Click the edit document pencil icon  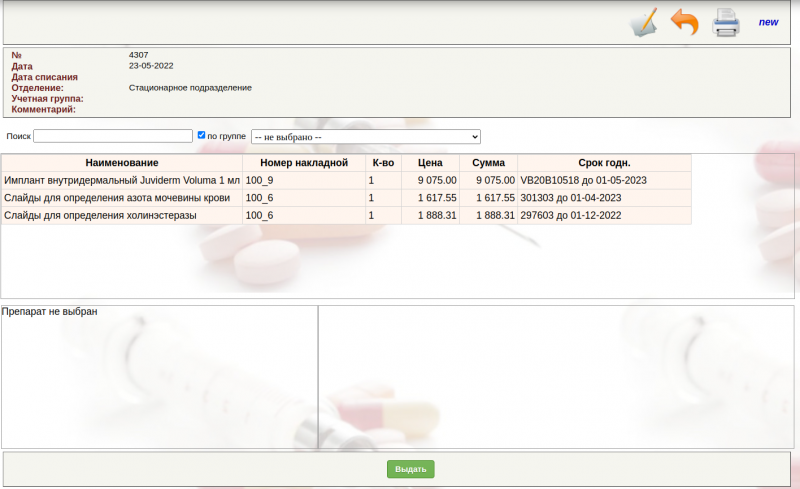point(645,22)
